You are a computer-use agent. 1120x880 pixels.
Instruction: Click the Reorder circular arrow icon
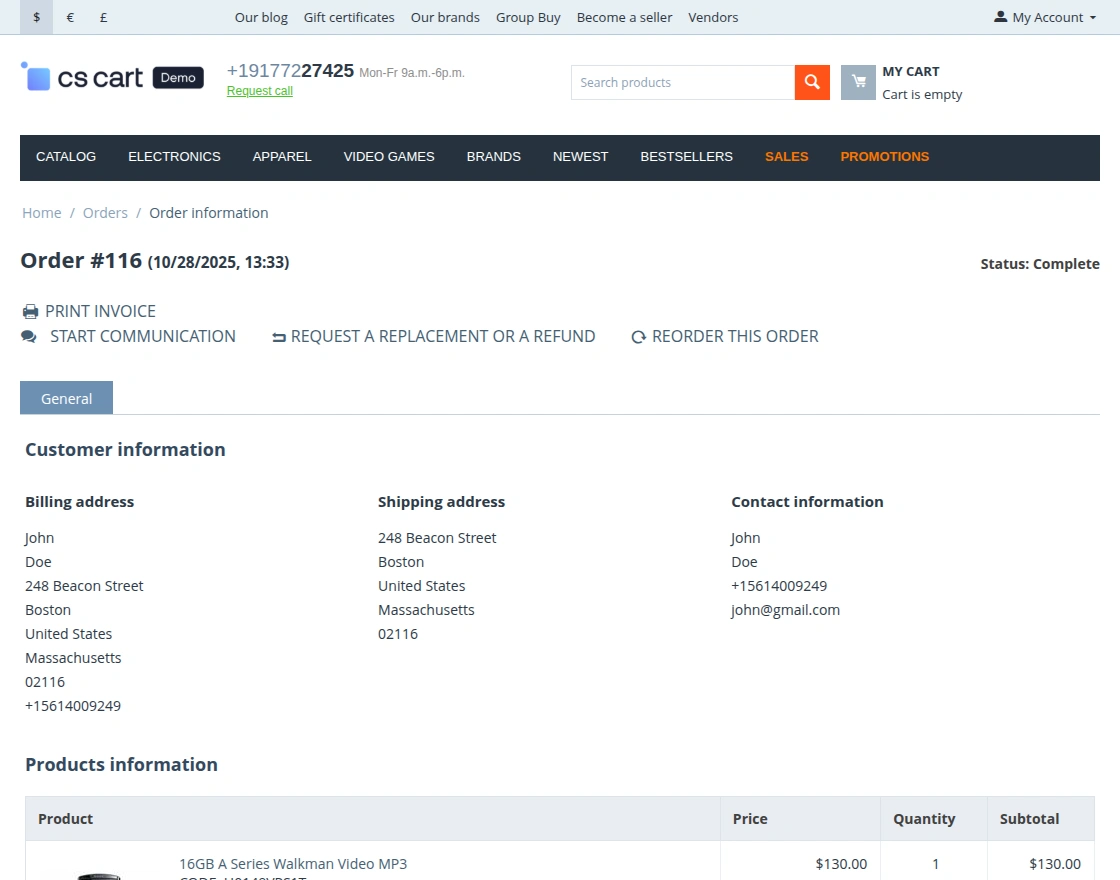click(638, 336)
